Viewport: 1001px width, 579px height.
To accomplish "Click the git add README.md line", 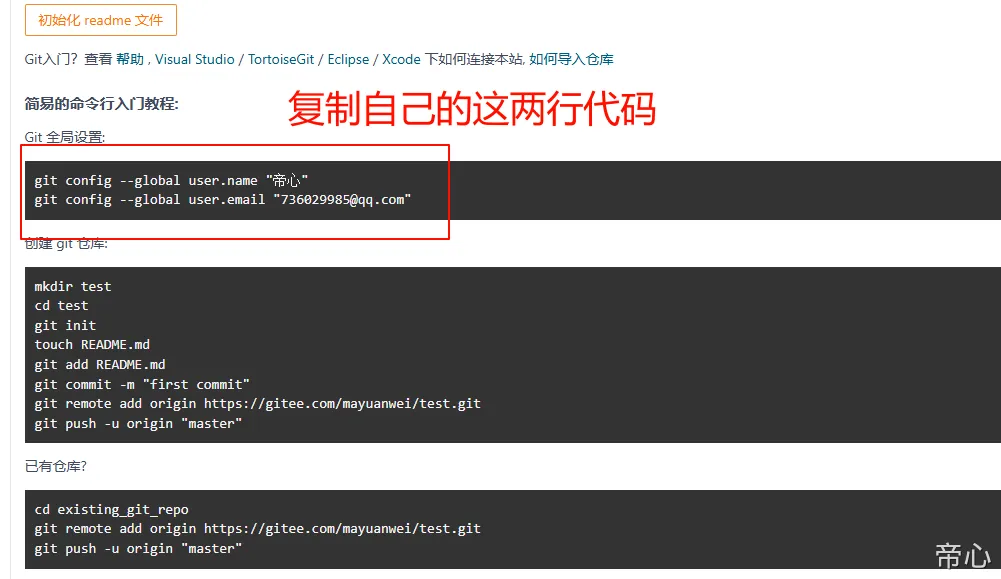I will tap(100, 365).
